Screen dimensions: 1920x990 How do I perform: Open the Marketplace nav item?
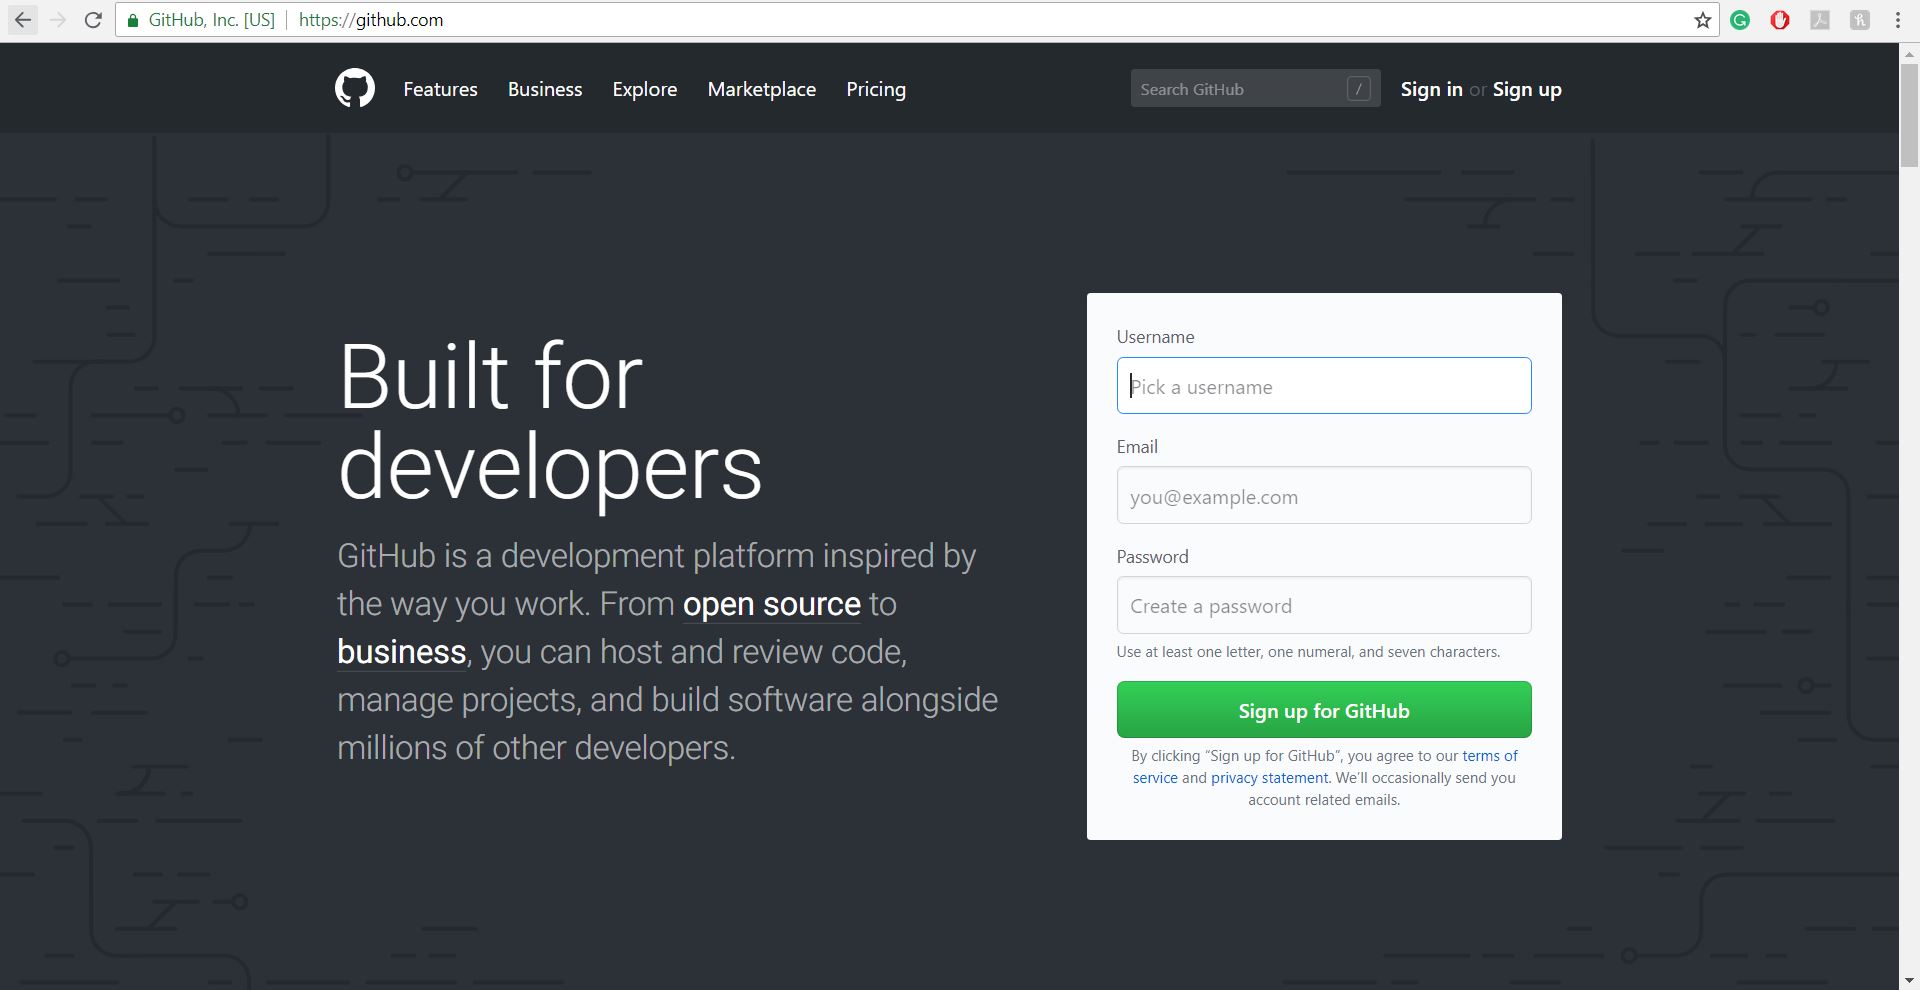(762, 89)
